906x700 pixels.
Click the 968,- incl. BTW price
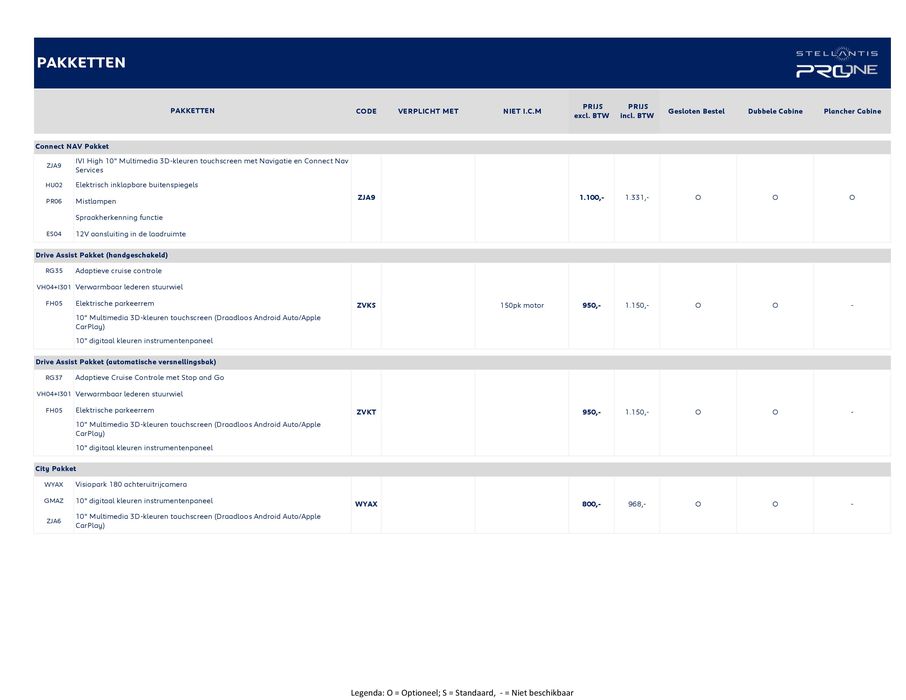click(637, 504)
